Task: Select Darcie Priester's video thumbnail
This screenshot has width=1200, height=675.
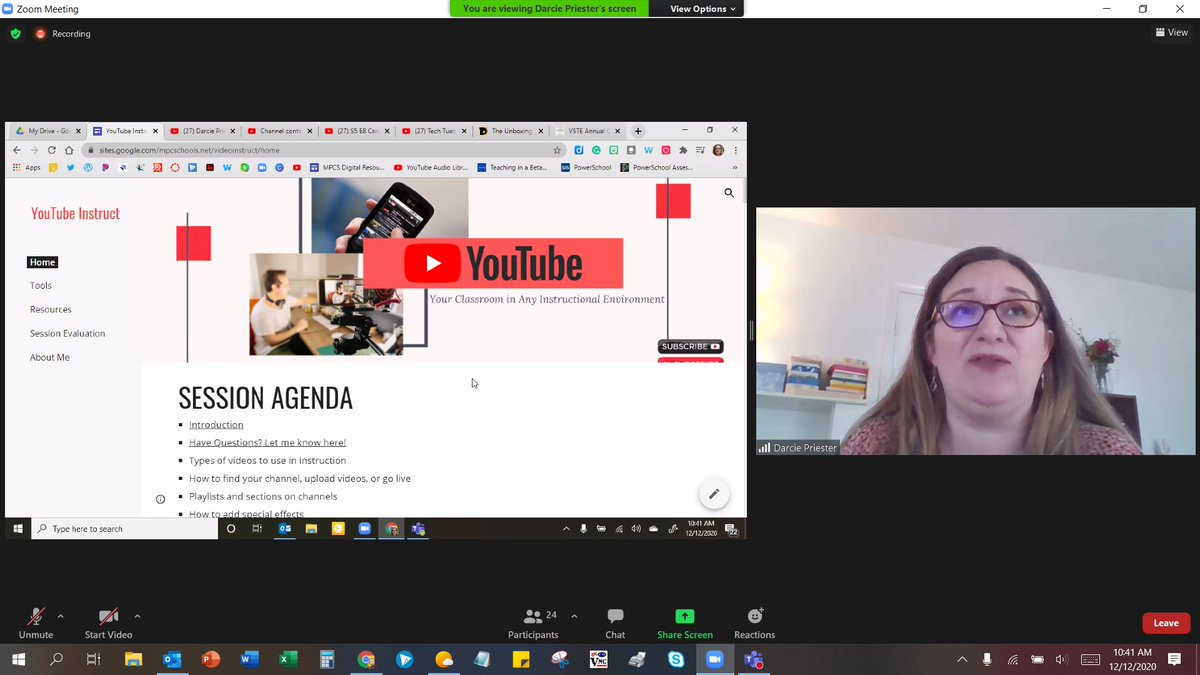Action: [975, 331]
